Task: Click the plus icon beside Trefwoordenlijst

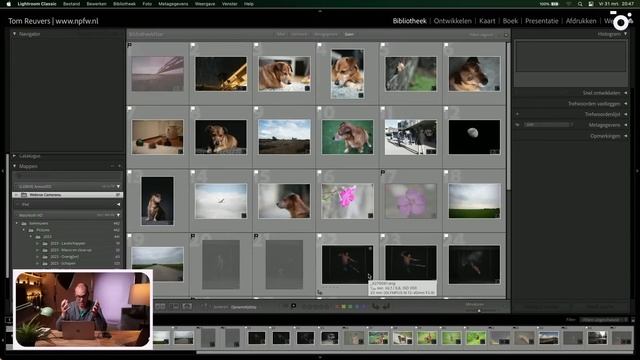Action: [518, 114]
